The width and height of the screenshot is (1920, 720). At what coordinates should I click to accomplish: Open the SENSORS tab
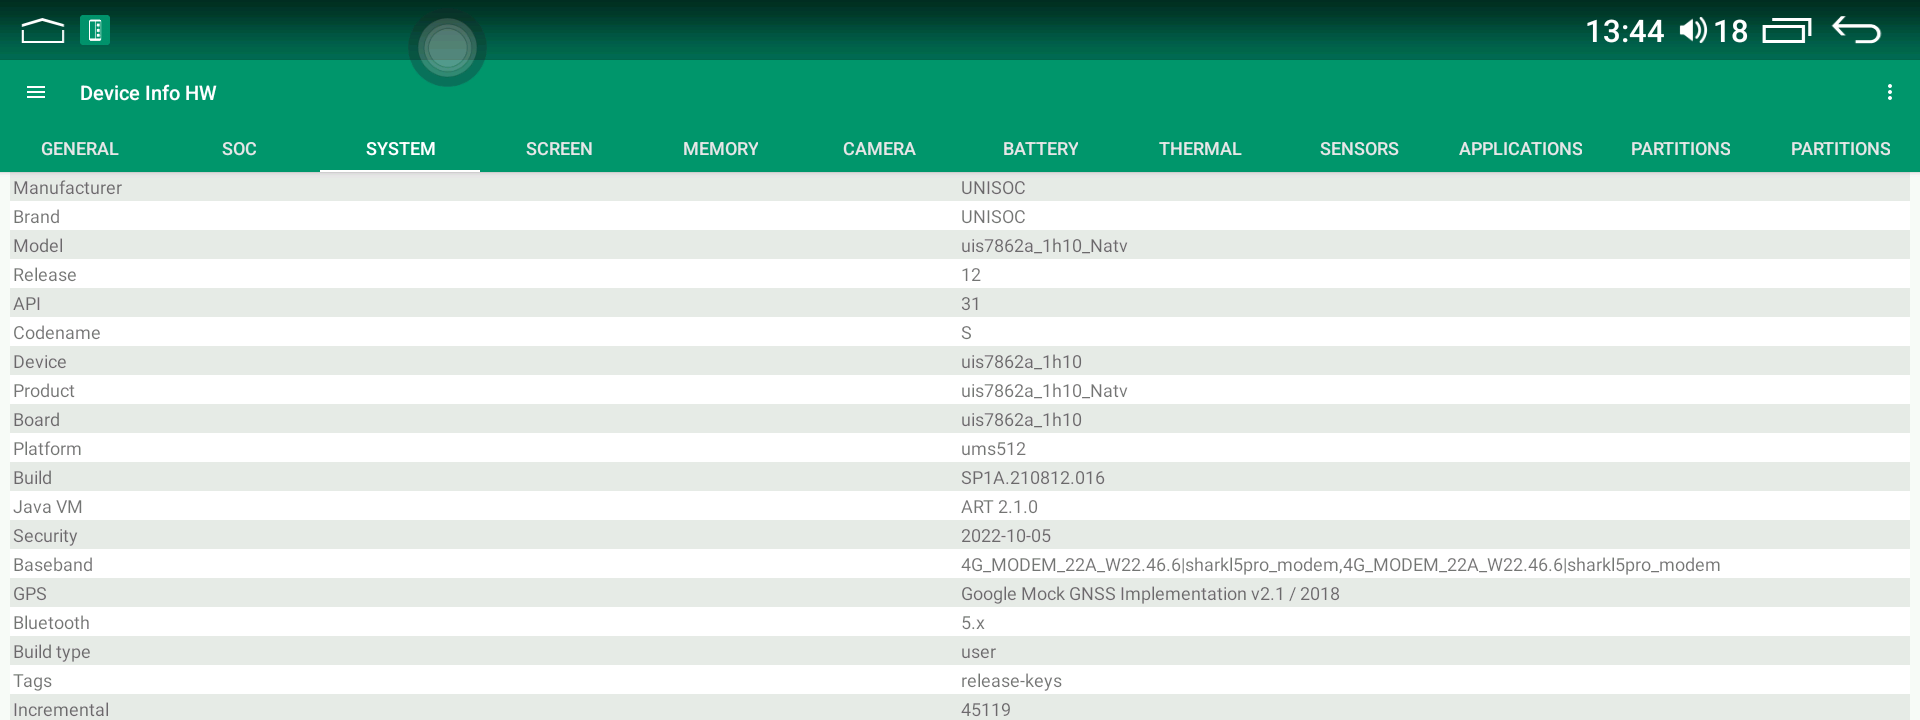(x=1359, y=149)
